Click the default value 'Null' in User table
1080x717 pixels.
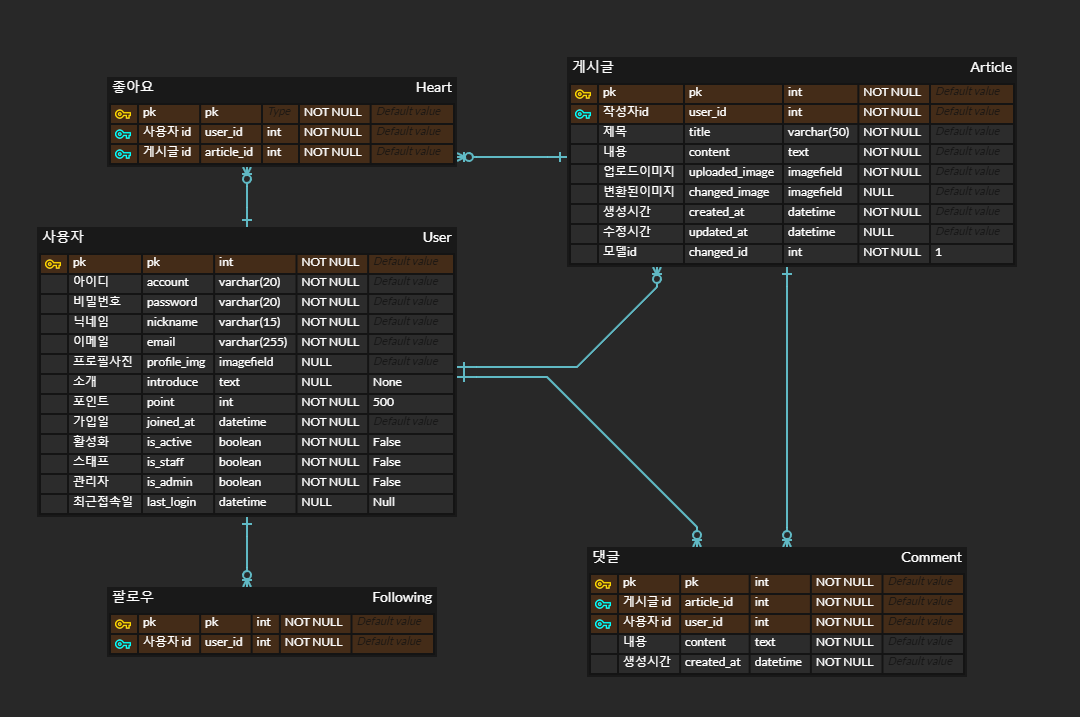[x=411, y=502]
